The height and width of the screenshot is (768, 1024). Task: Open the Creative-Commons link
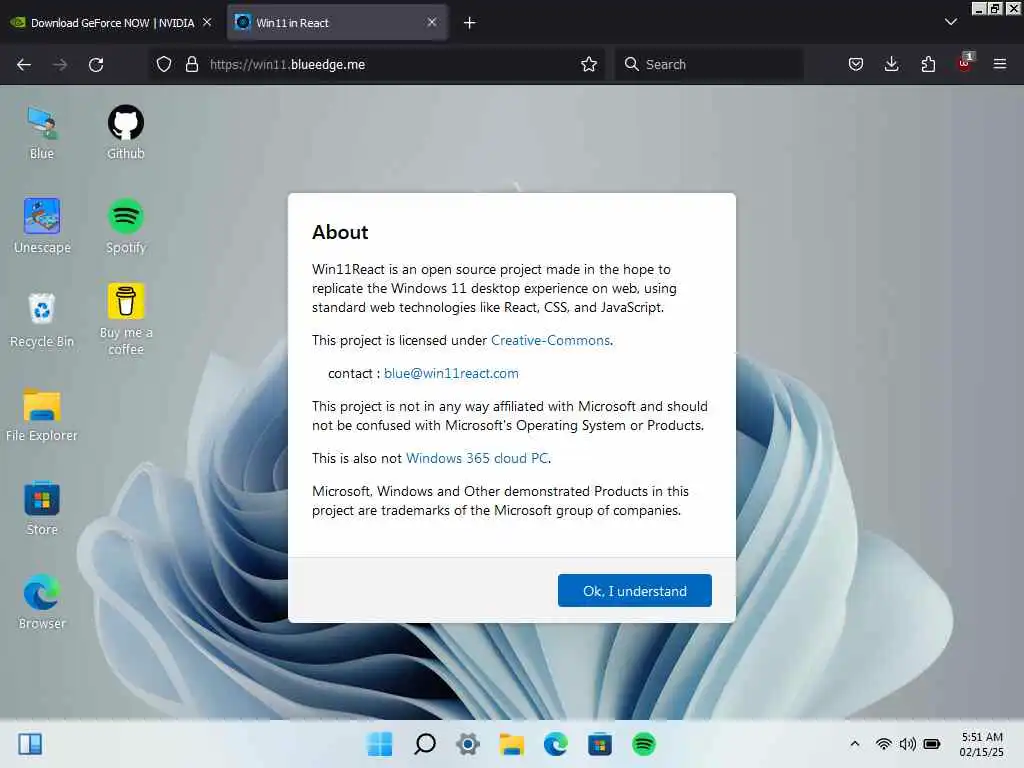(x=551, y=340)
